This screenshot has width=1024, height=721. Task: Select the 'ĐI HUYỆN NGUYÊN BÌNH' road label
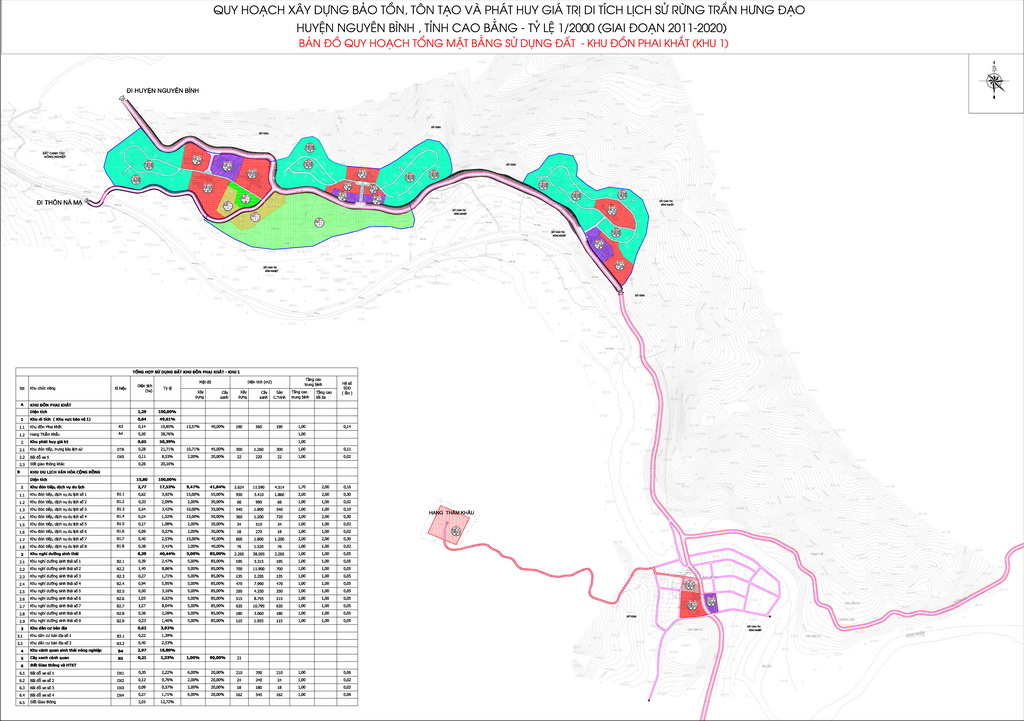pos(163,91)
